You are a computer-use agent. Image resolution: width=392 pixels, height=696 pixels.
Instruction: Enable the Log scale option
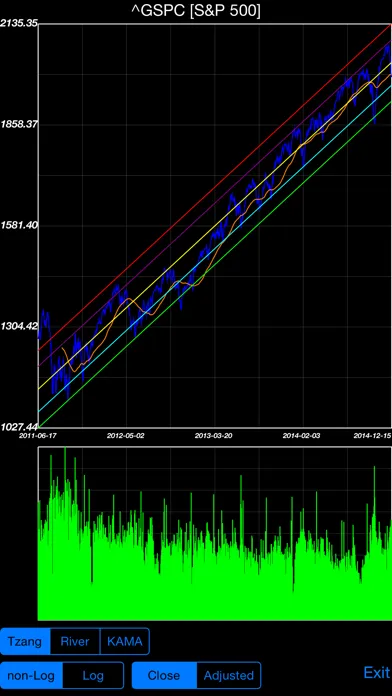tap(93, 676)
